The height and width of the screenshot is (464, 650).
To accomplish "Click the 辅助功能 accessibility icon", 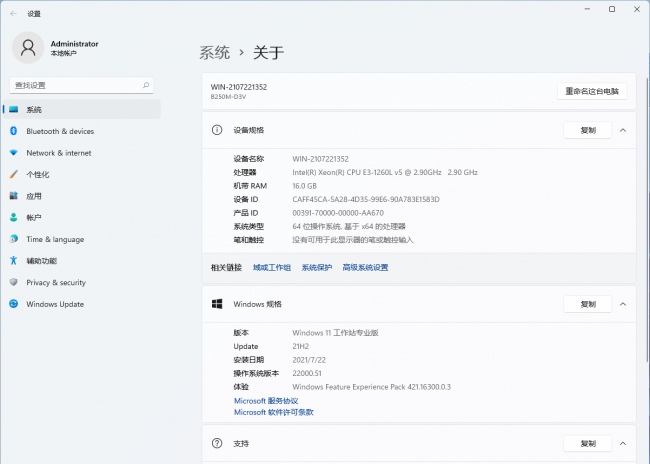I will coord(14,260).
